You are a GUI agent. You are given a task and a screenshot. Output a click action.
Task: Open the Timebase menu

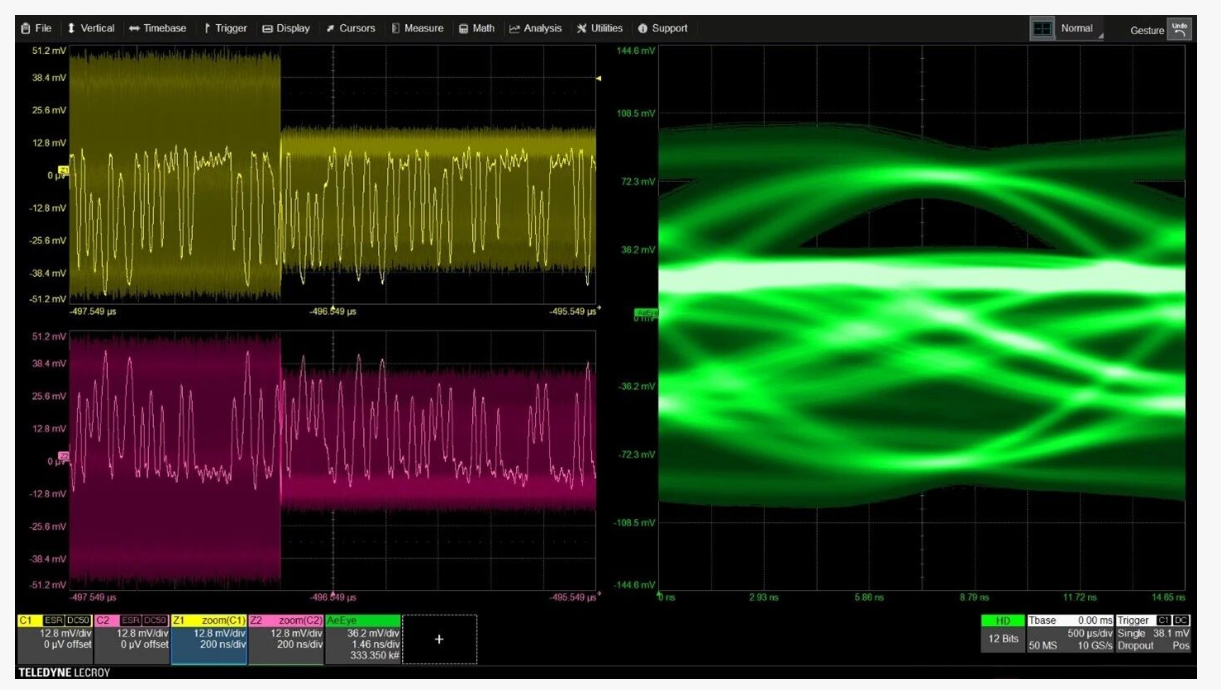158,28
